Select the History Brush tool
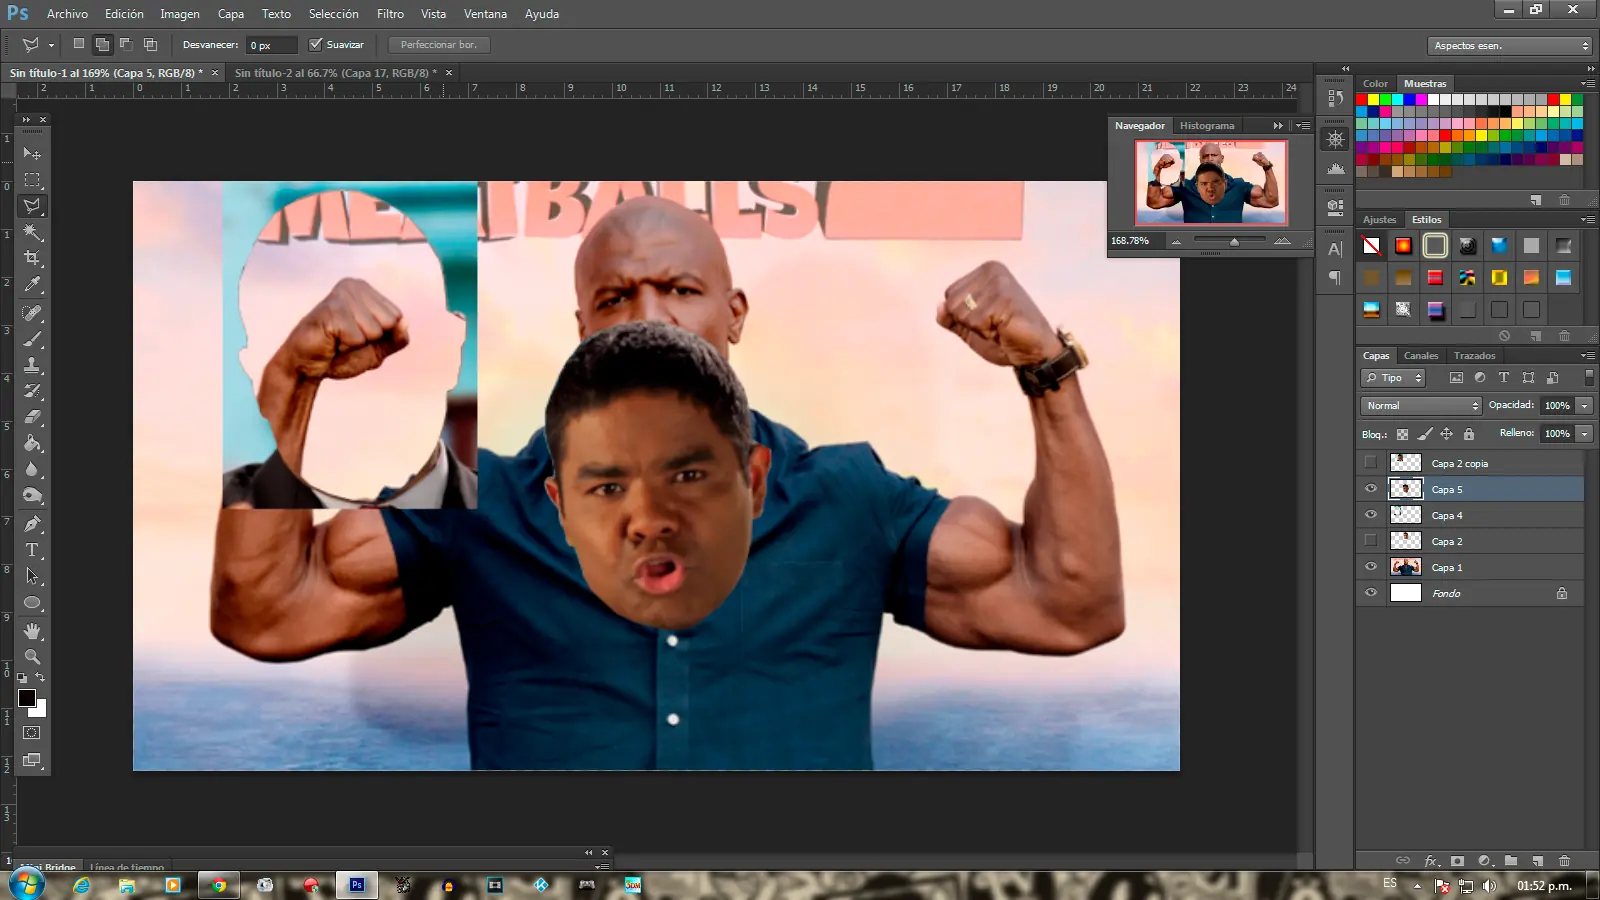 [x=32, y=391]
